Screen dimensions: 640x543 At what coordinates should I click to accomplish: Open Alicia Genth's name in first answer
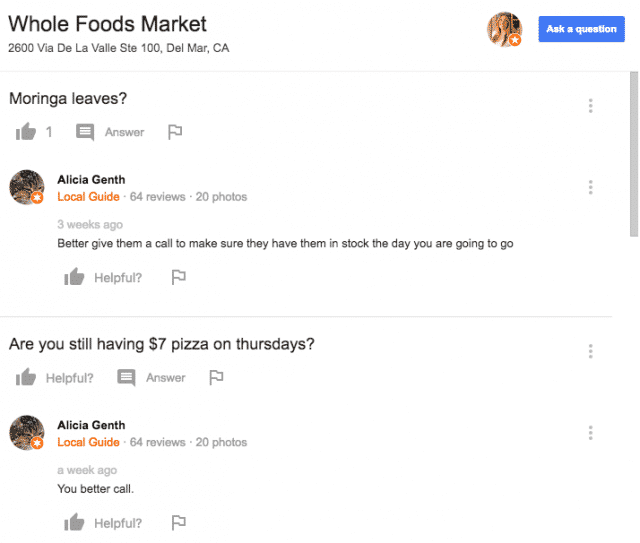(x=91, y=180)
